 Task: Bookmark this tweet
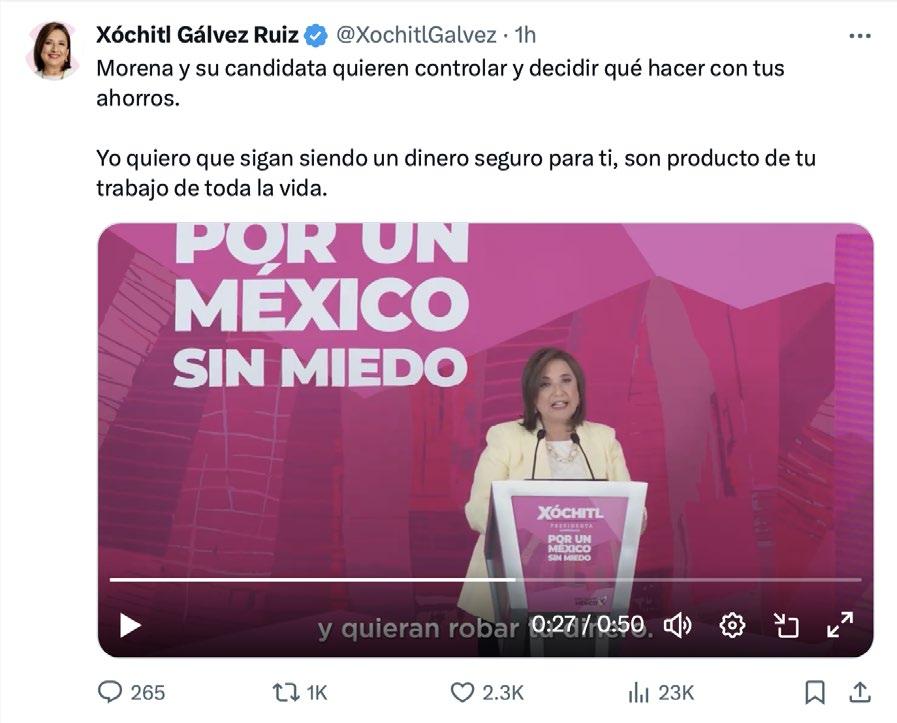(x=815, y=692)
